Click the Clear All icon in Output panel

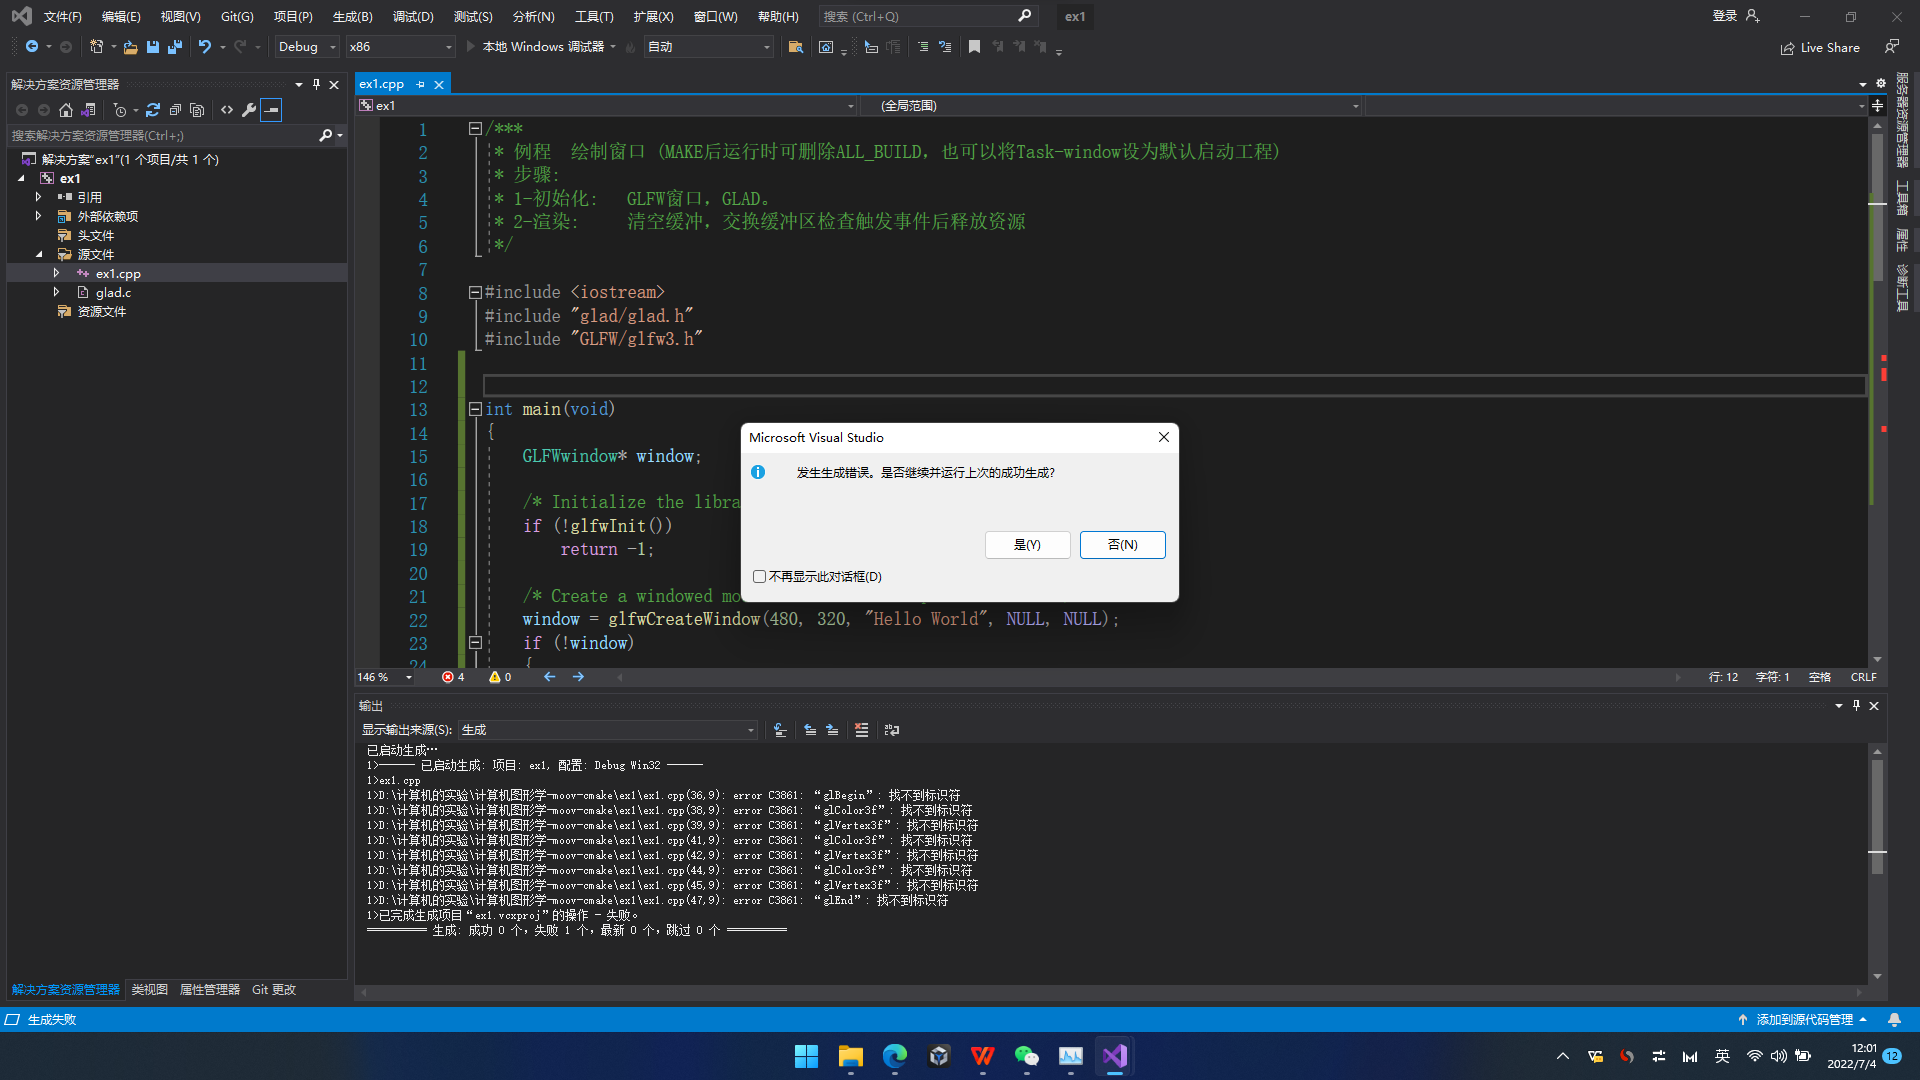click(861, 730)
